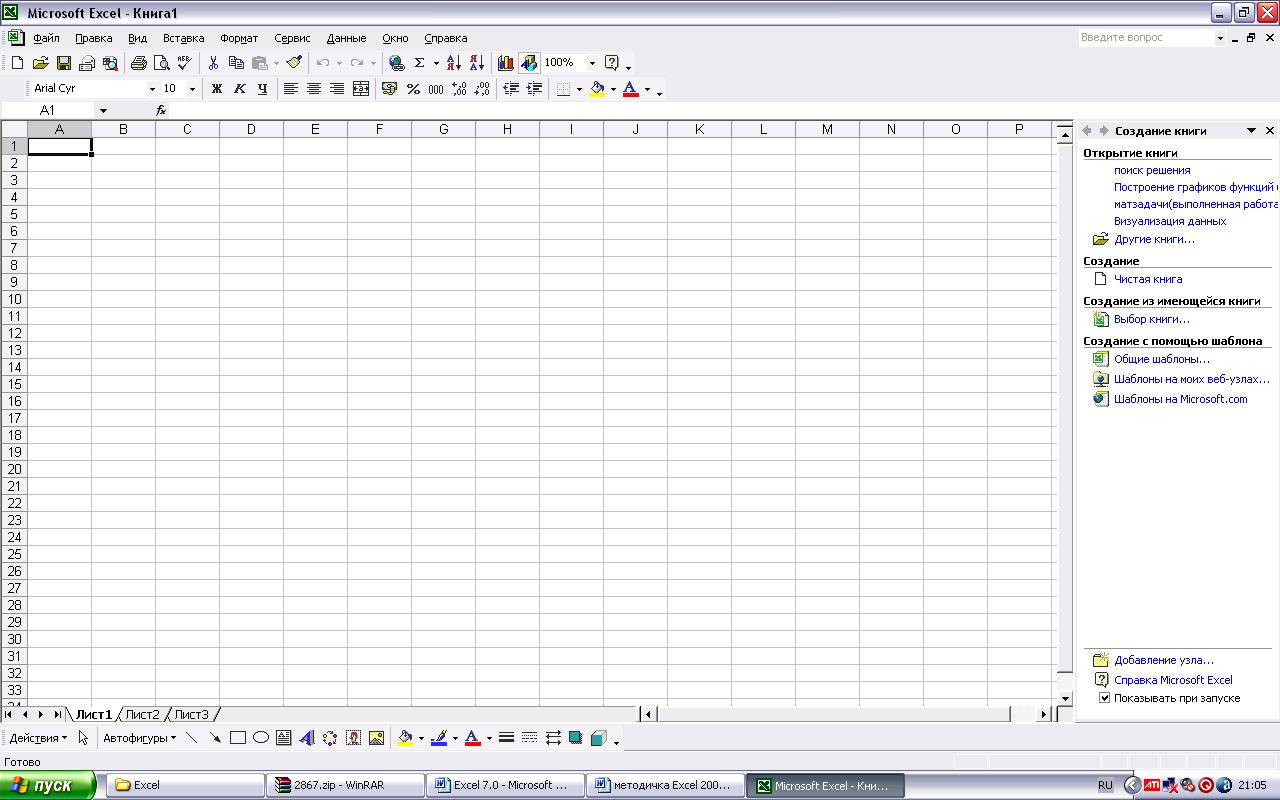Open 'Другие книги…' link
This screenshot has width=1280, height=800.
pos(1154,239)
